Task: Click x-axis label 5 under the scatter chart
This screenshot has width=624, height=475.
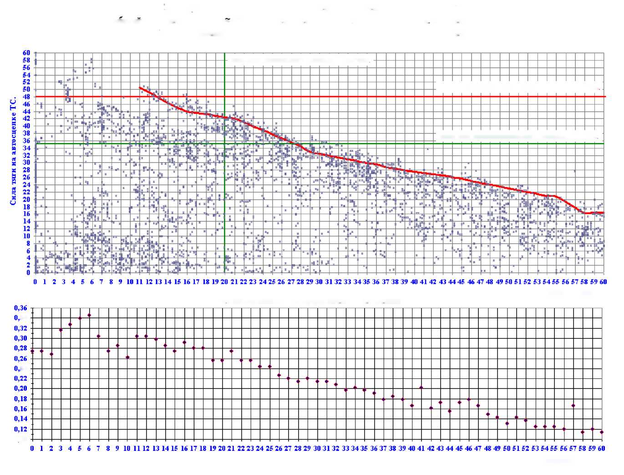Action: pos(83,281)
